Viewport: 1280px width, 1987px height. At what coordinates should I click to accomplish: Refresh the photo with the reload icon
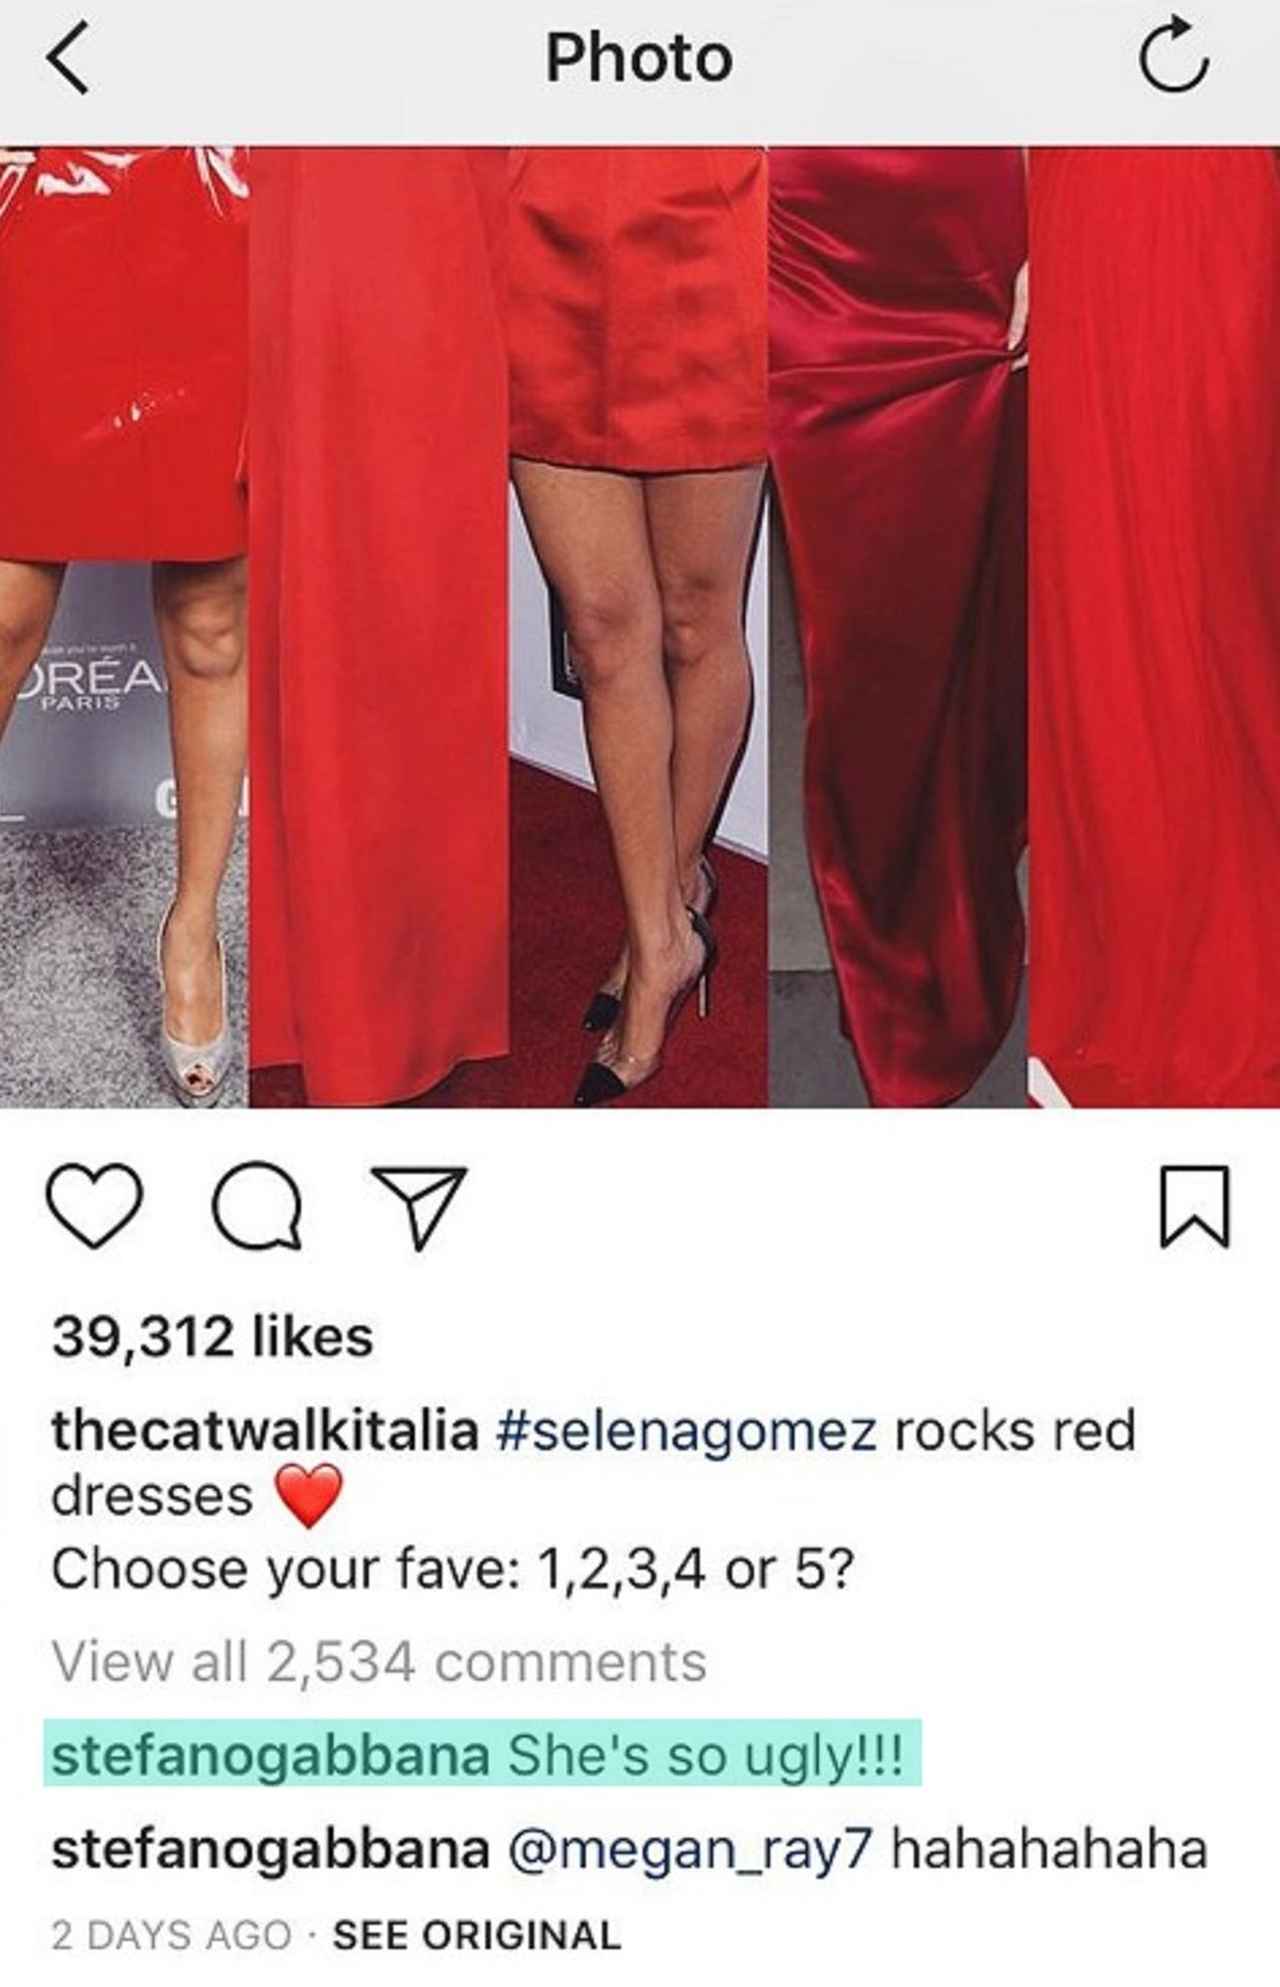click(1173, 60)
